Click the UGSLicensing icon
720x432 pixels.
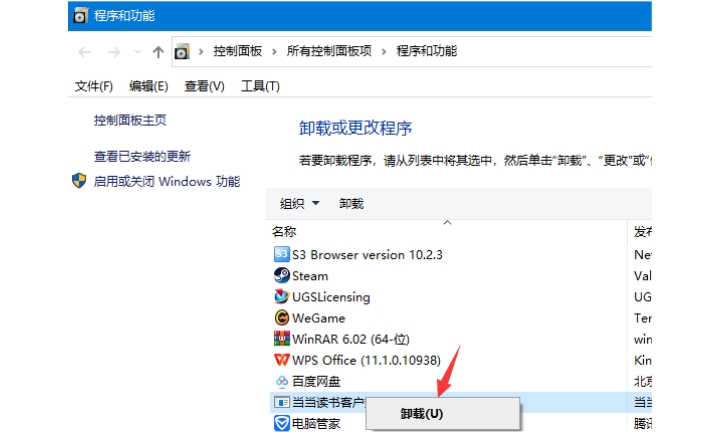pos(281,296)
